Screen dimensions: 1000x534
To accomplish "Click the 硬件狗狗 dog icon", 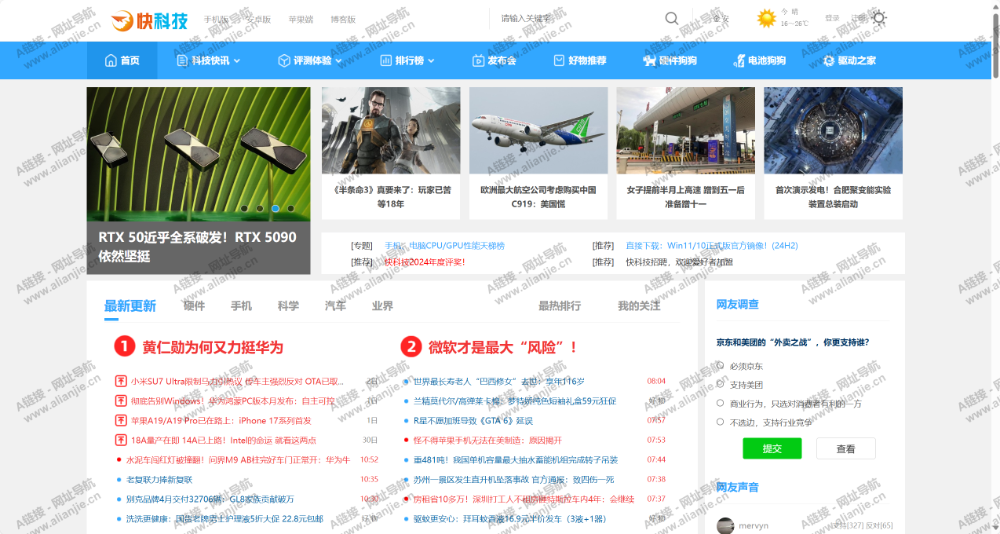I will point(649,61).
